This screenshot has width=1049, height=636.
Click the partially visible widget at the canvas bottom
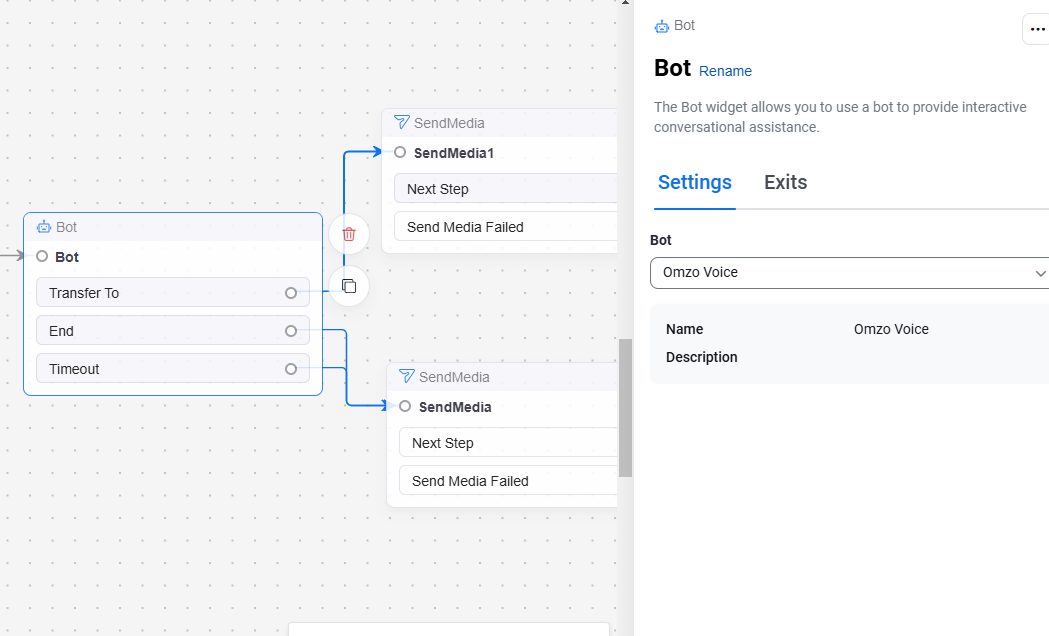449,631
